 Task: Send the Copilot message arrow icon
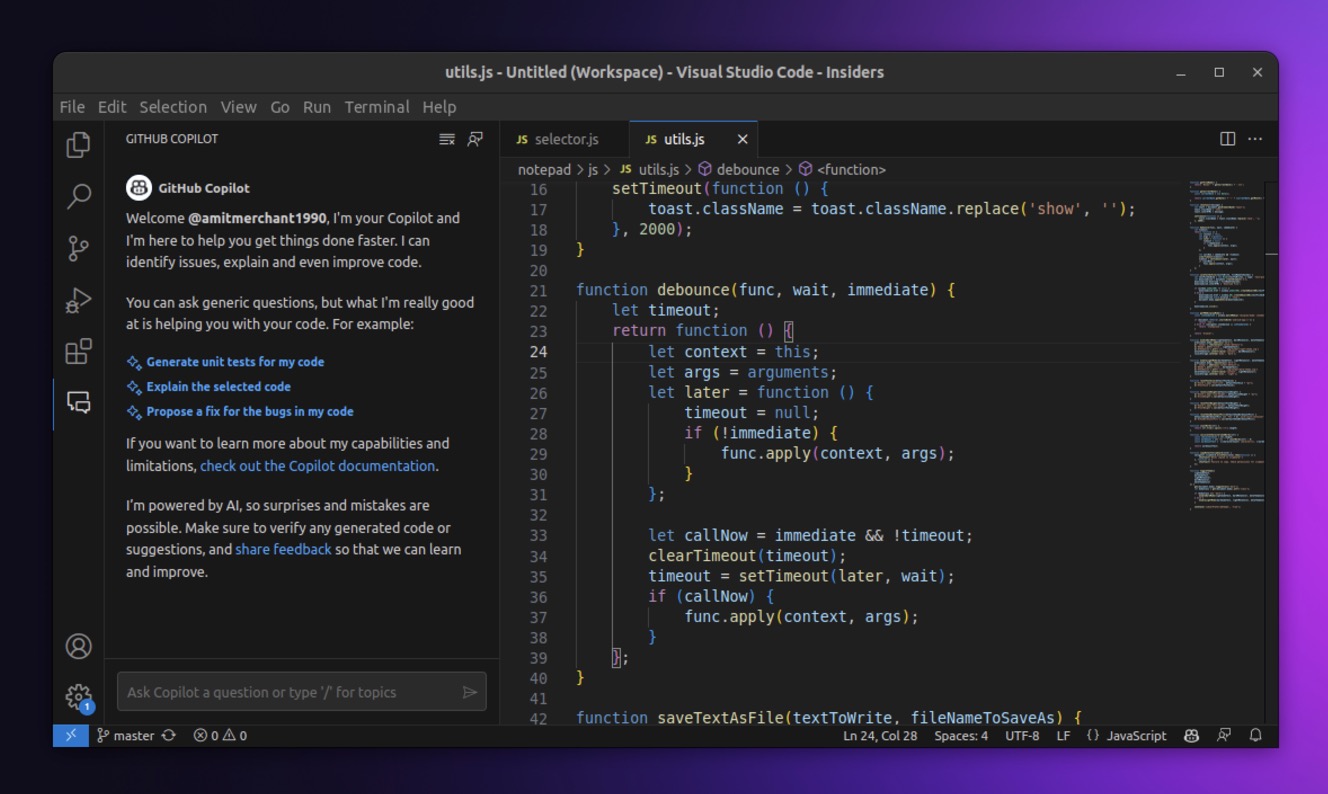tap(470, 692)
